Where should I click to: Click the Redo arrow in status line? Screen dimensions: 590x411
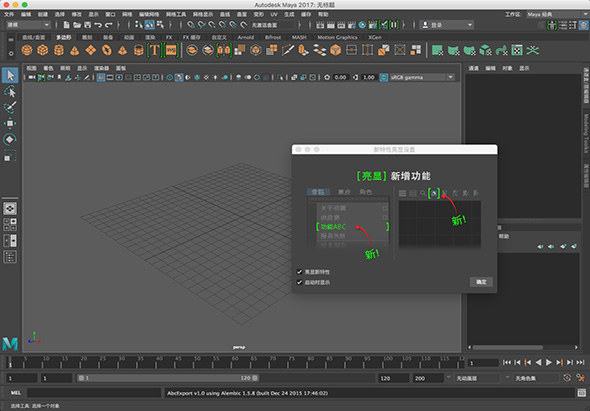click(x=109, y=25)
